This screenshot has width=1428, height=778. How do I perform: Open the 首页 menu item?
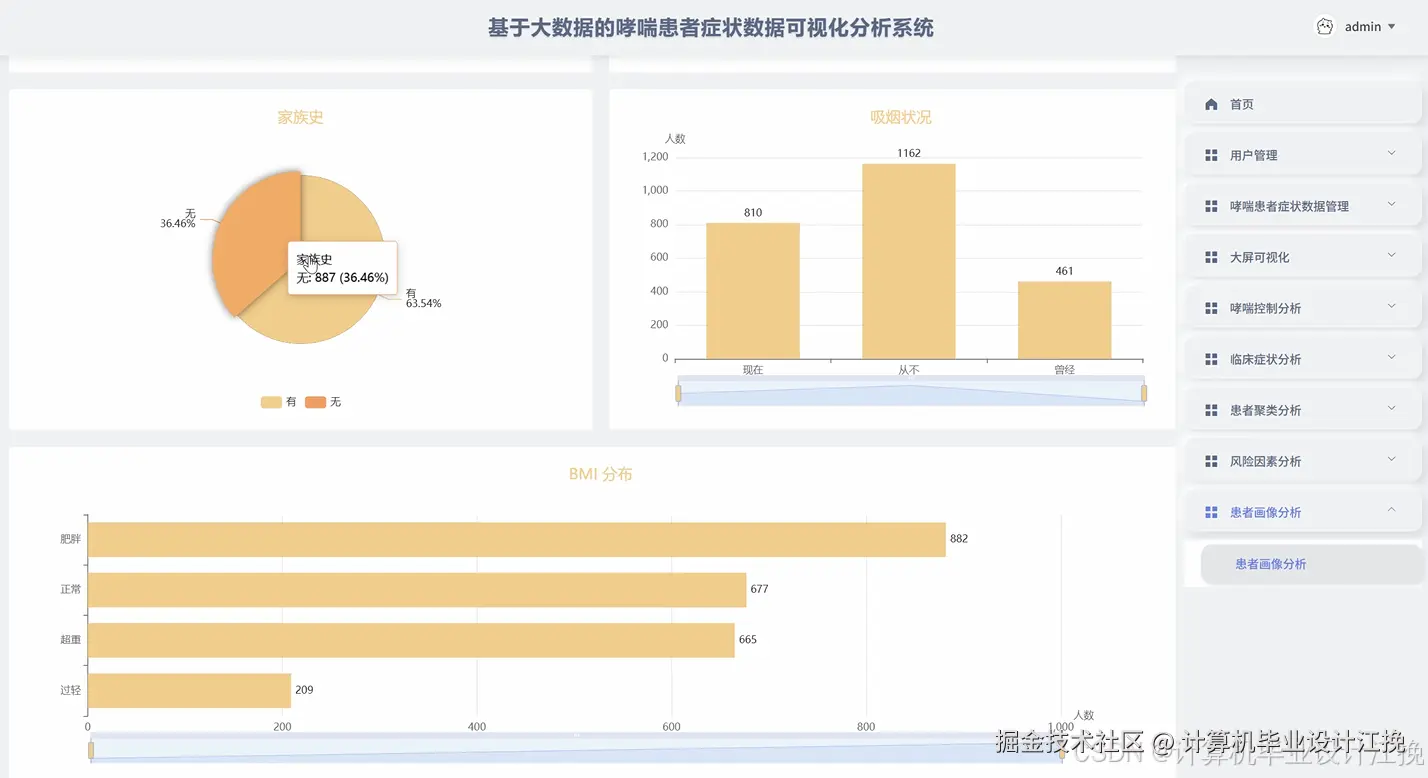click(x=1303, y=104)
